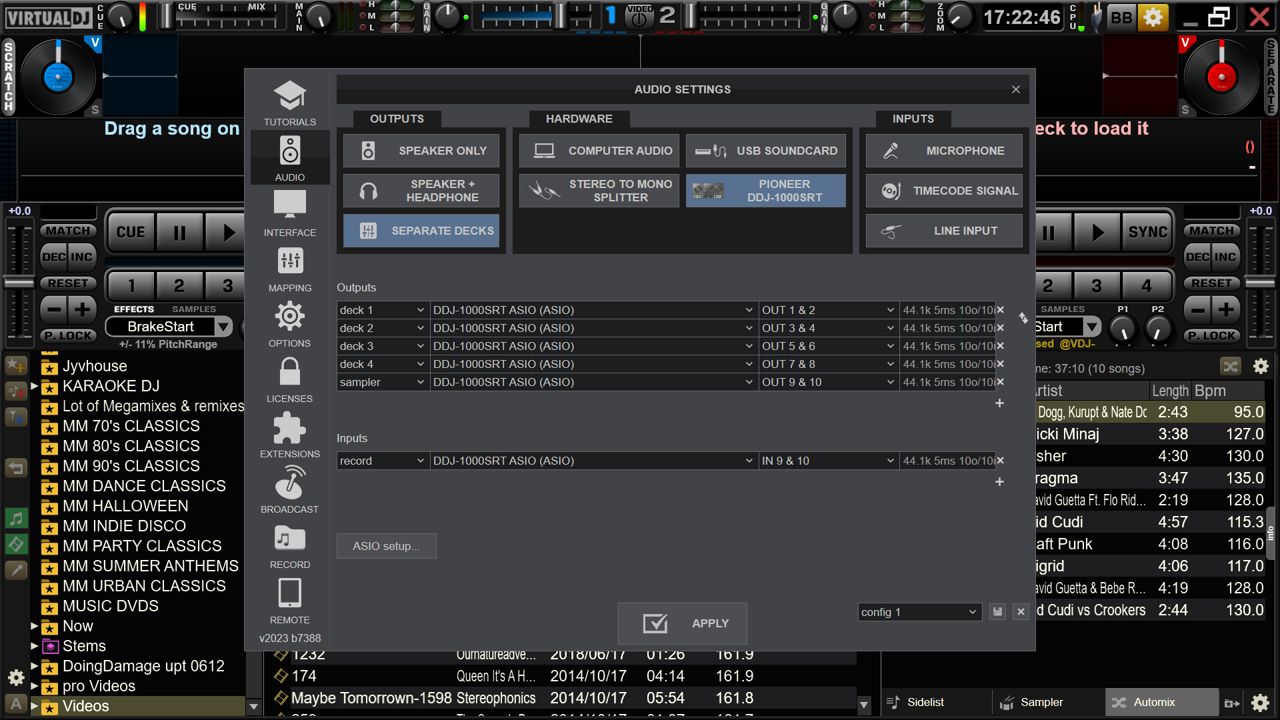Select Computer Audio hardware option

point(599,151)
